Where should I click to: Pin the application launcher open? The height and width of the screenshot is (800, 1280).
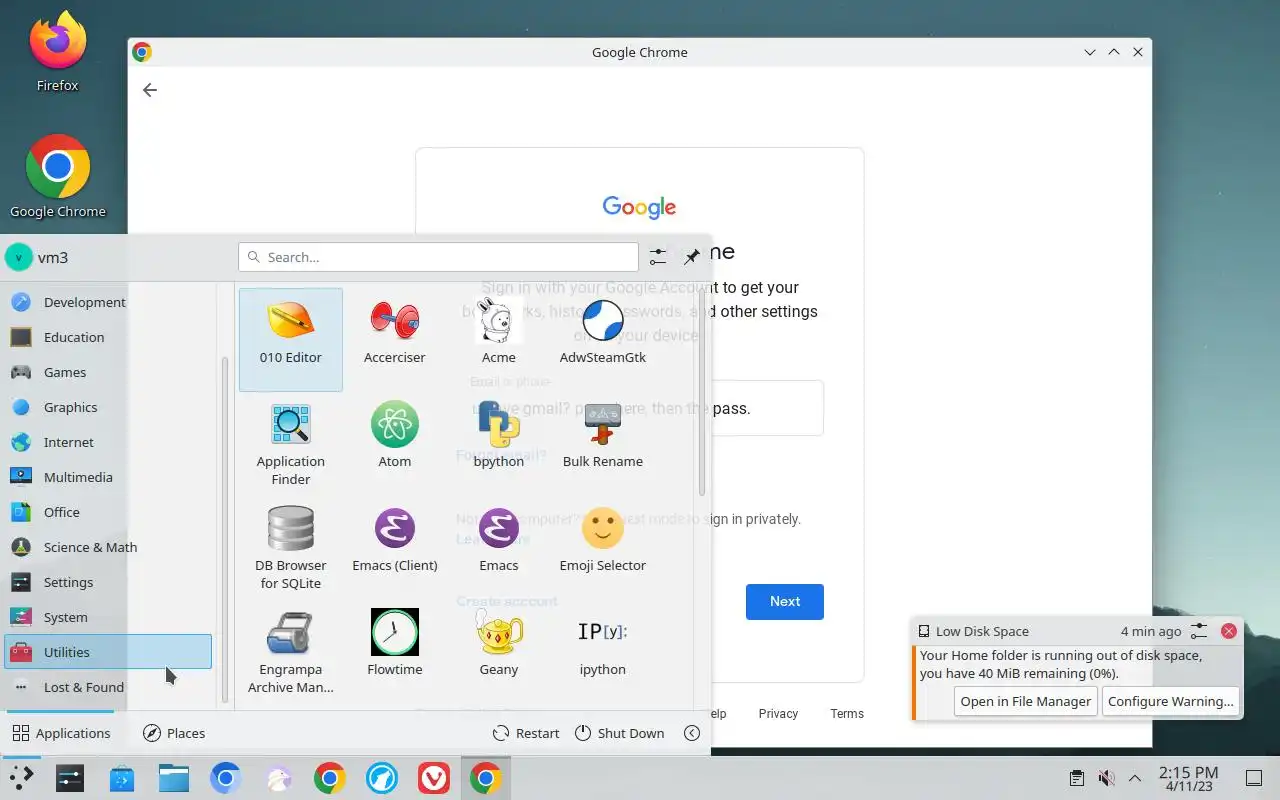point(692,257)
